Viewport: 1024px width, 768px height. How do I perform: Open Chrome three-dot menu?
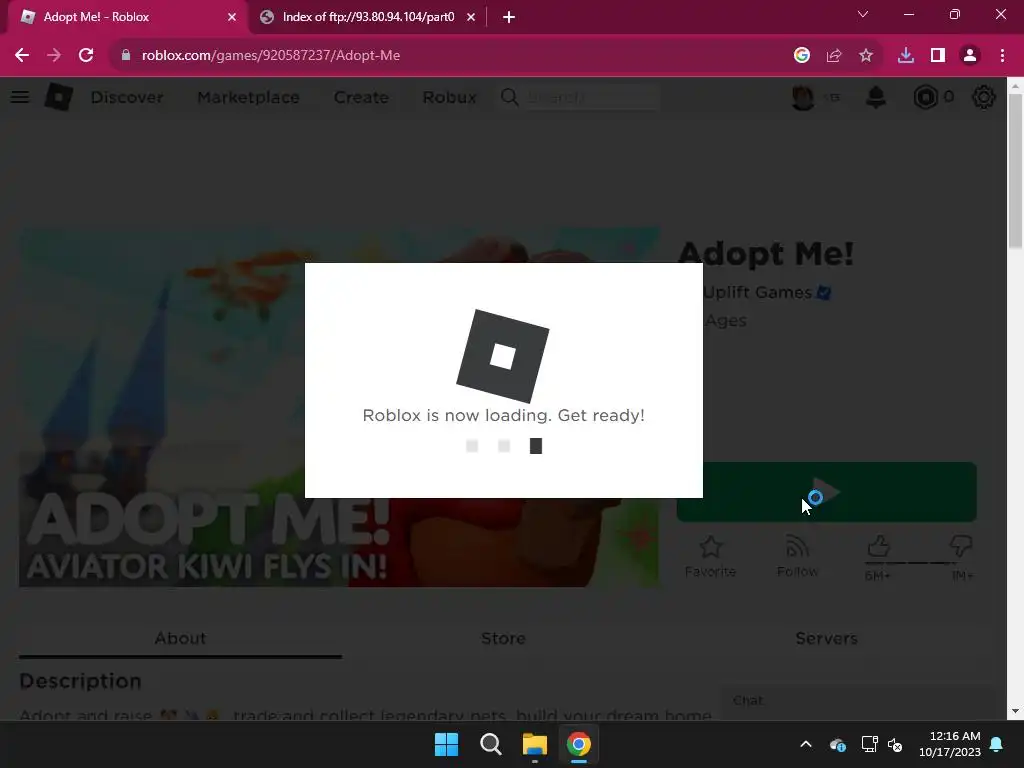coord(1002,56)
